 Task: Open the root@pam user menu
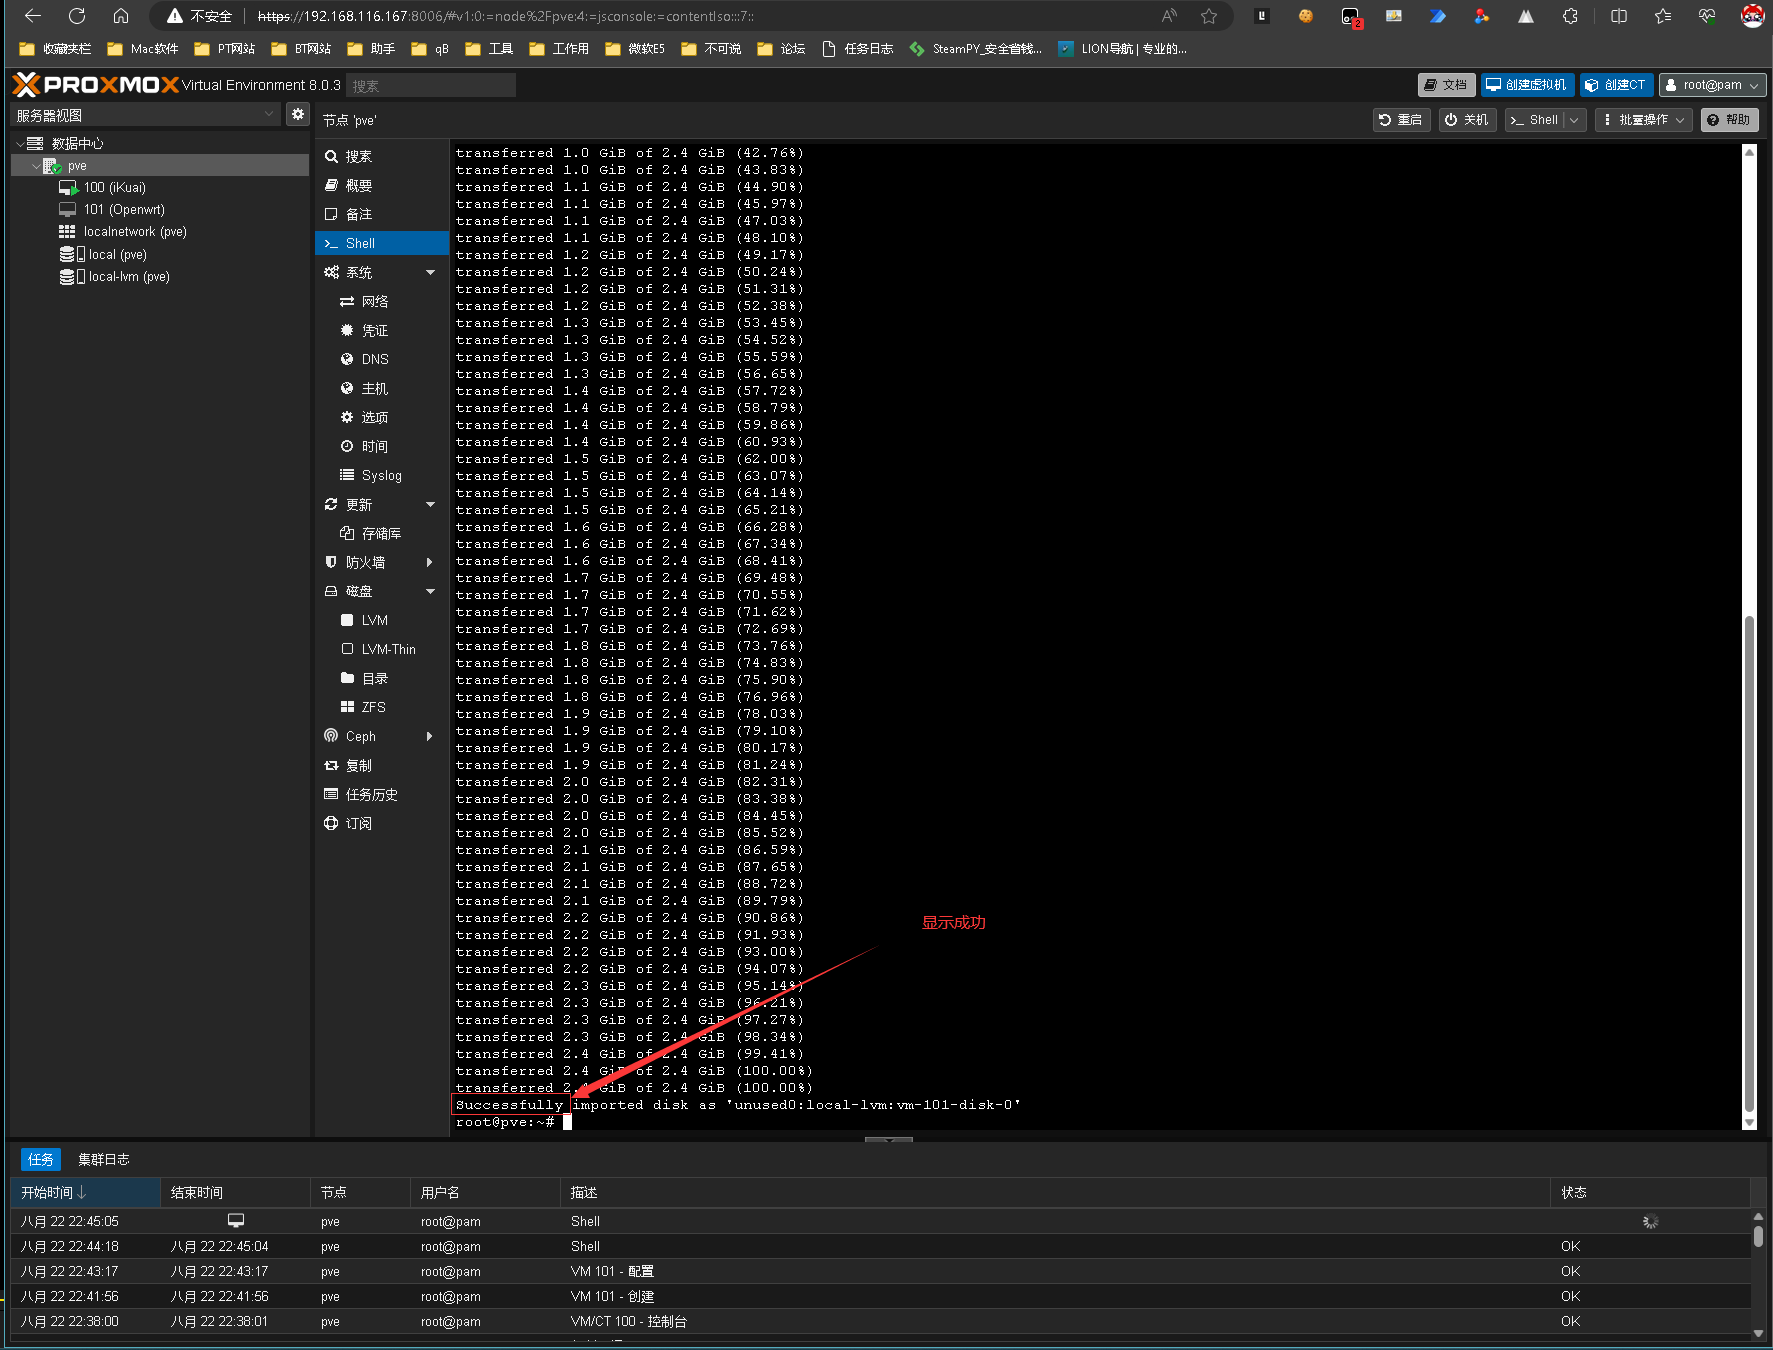(x=1711, y=85)
